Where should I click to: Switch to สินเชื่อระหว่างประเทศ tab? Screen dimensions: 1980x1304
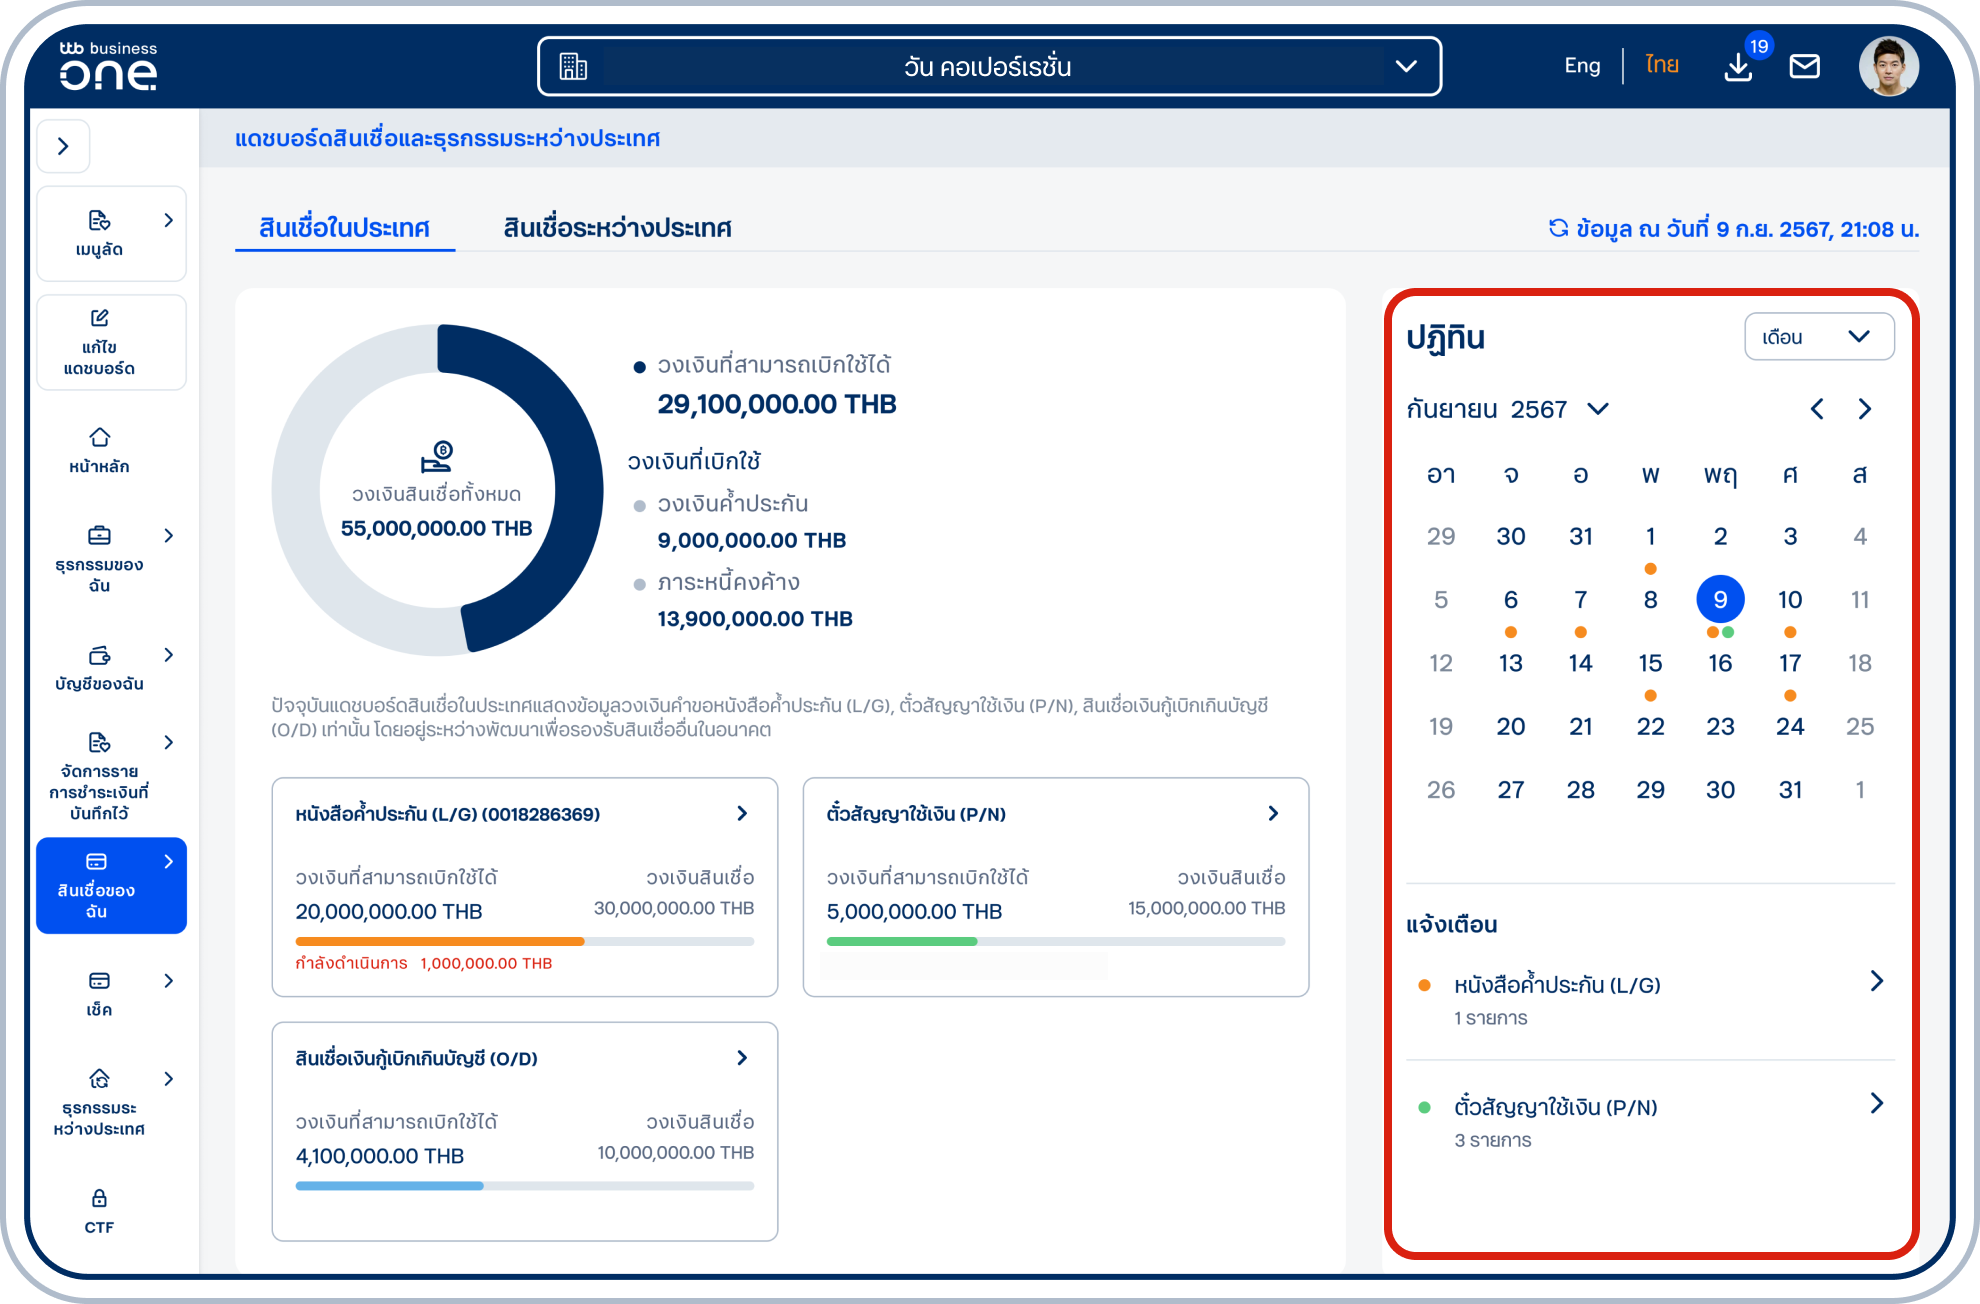point(617,228)
